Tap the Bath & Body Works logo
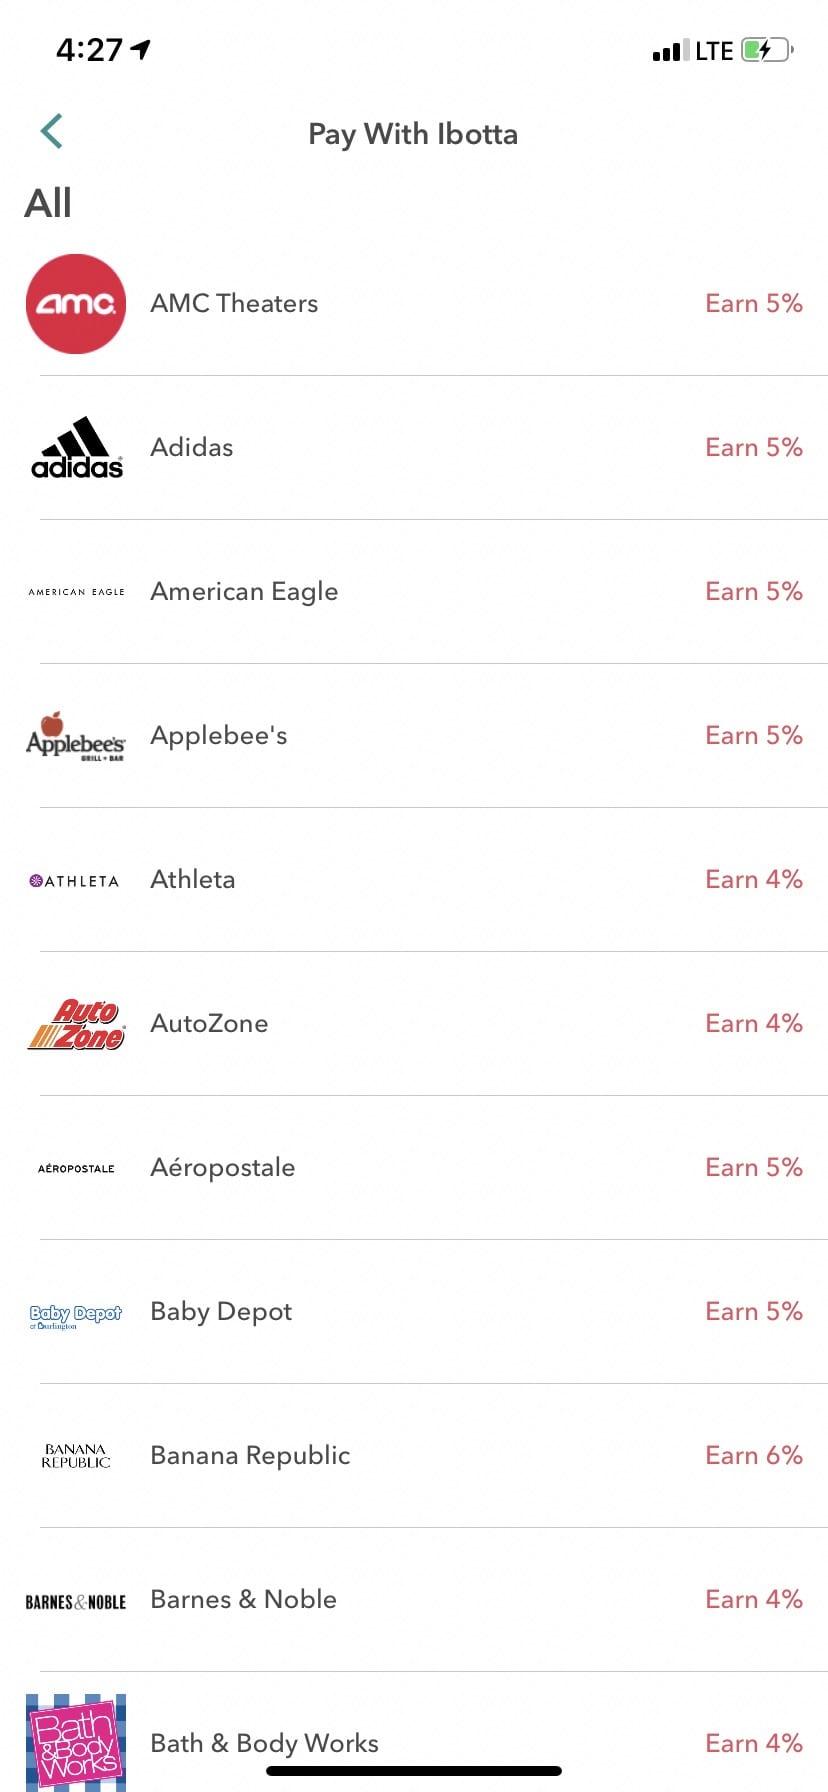 coord(76,1741)
